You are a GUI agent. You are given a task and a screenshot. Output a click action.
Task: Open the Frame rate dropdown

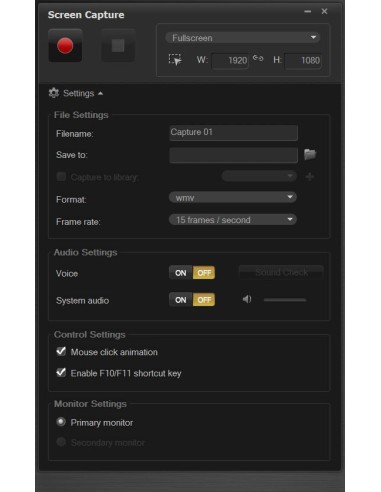pyautogui.click(x=233, y=220)
